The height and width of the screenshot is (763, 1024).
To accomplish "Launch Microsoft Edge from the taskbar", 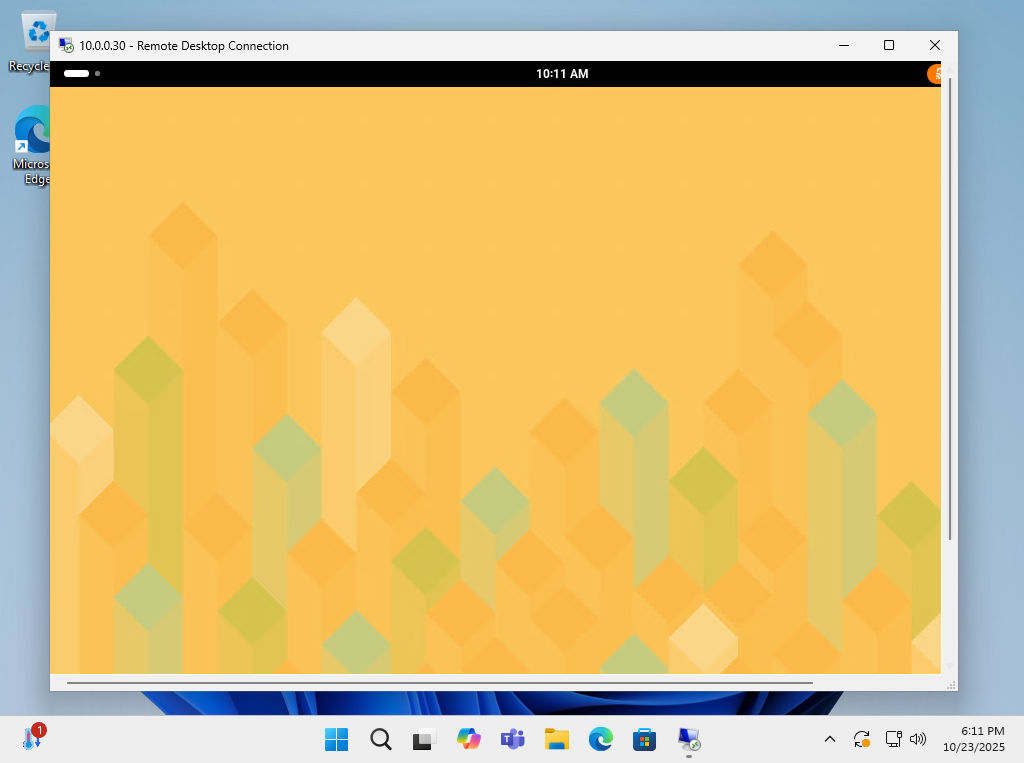I will point(600,739).
